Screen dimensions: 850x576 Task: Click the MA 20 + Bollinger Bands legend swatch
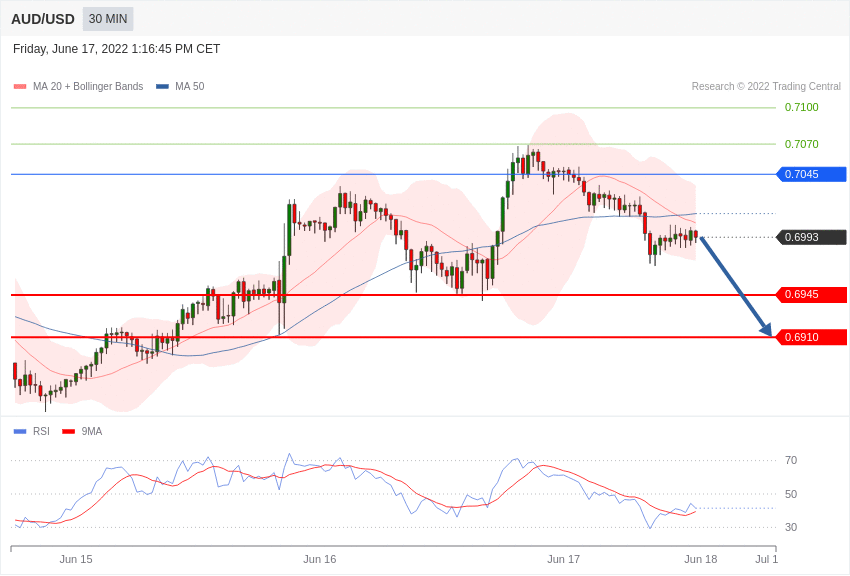click(x=20, y=87)
